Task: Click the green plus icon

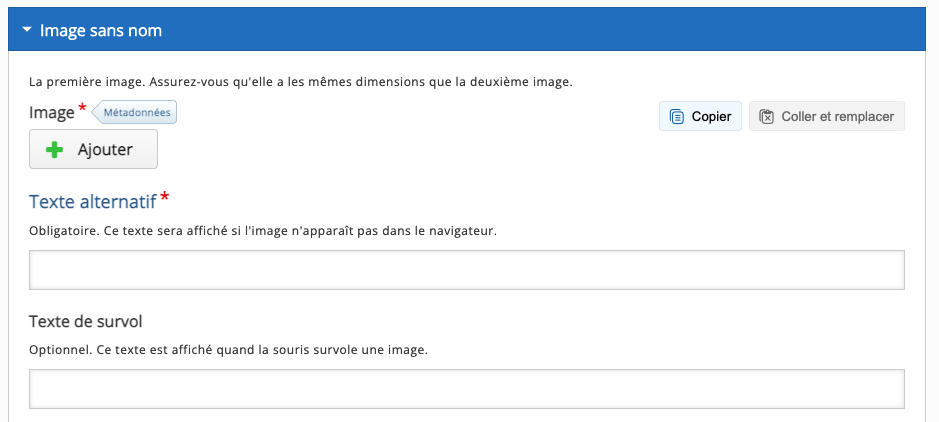Action: [54, 150]
